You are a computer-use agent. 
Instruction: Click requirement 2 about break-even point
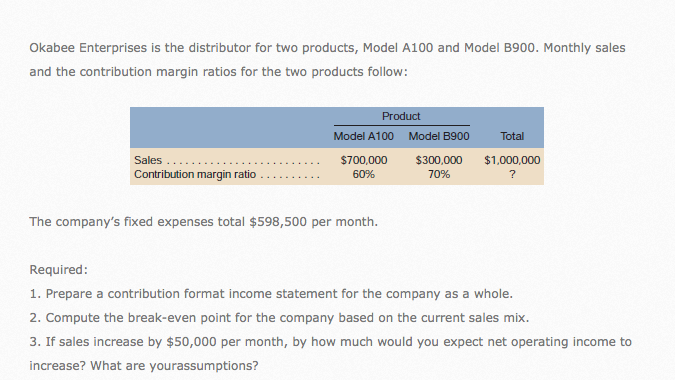pyautogui.click(x=279, y=318)
